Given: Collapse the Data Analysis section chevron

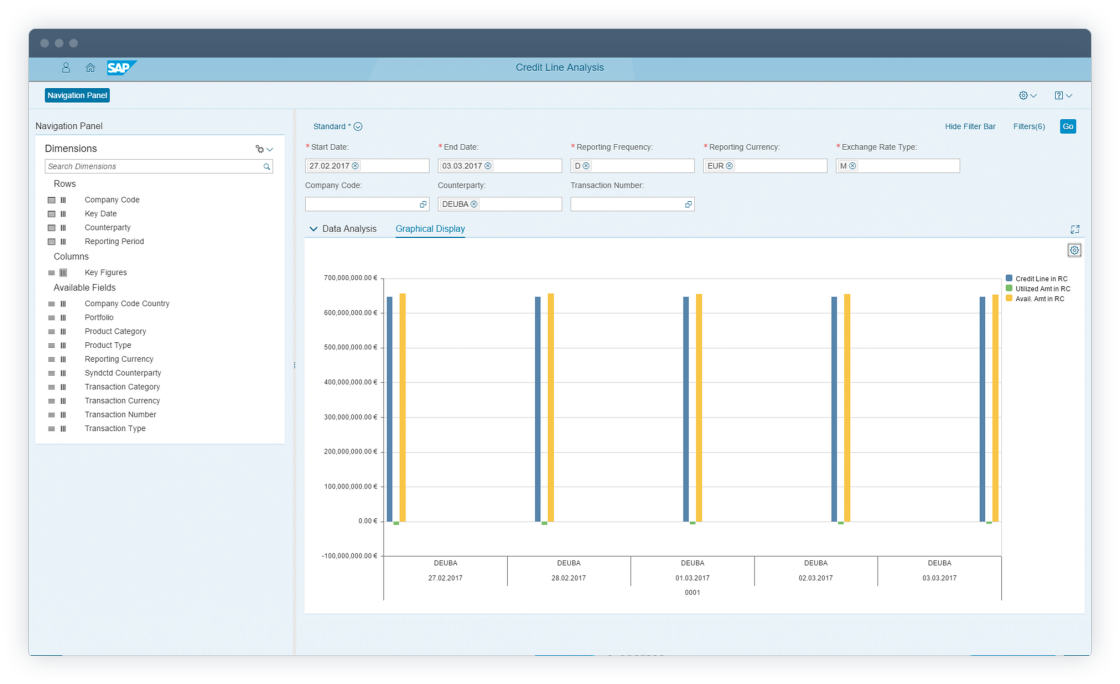Looking at the screenshot, I should (313, 229).
